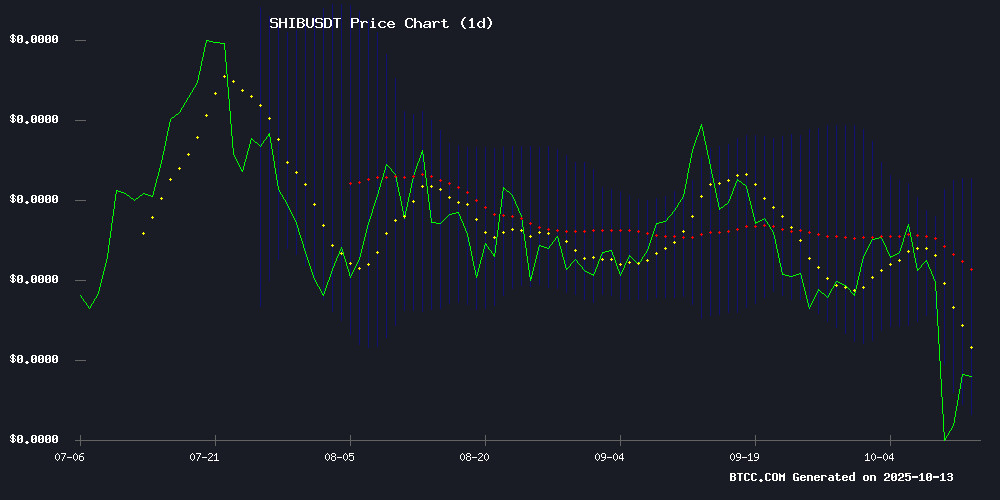The height and width of the screenshot is (500, 1000).
Task: Click the last yellow moving-average dot
Action: click(971, 347)
